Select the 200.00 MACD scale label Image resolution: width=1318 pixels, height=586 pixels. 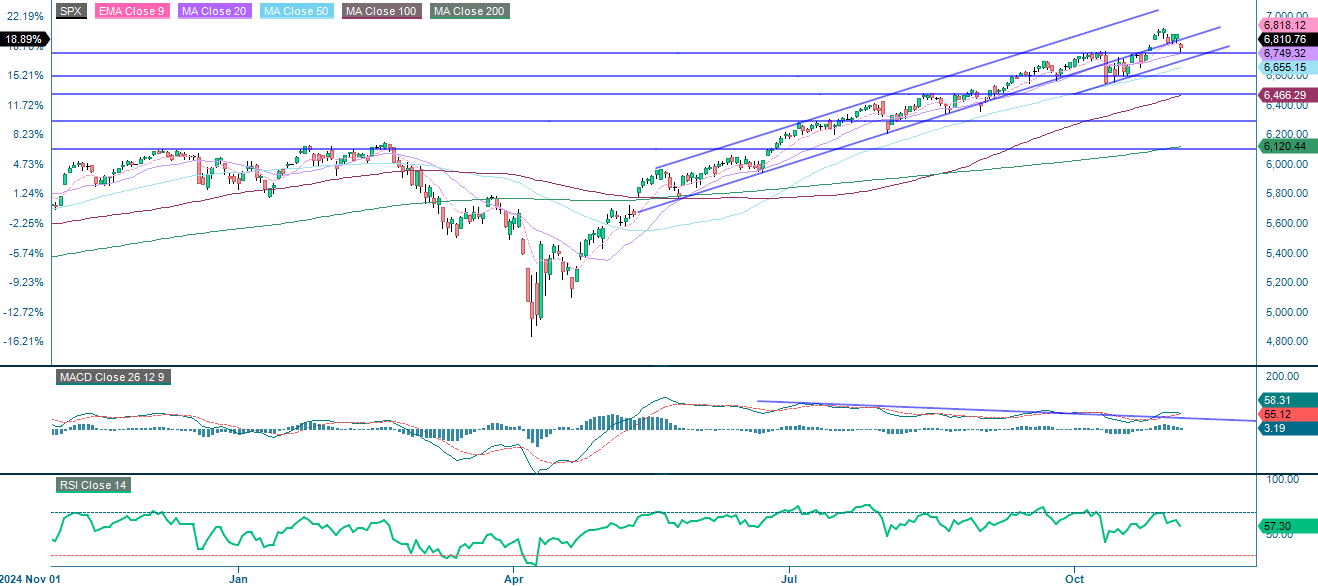pyautogui.click(x=1281, y=376)
